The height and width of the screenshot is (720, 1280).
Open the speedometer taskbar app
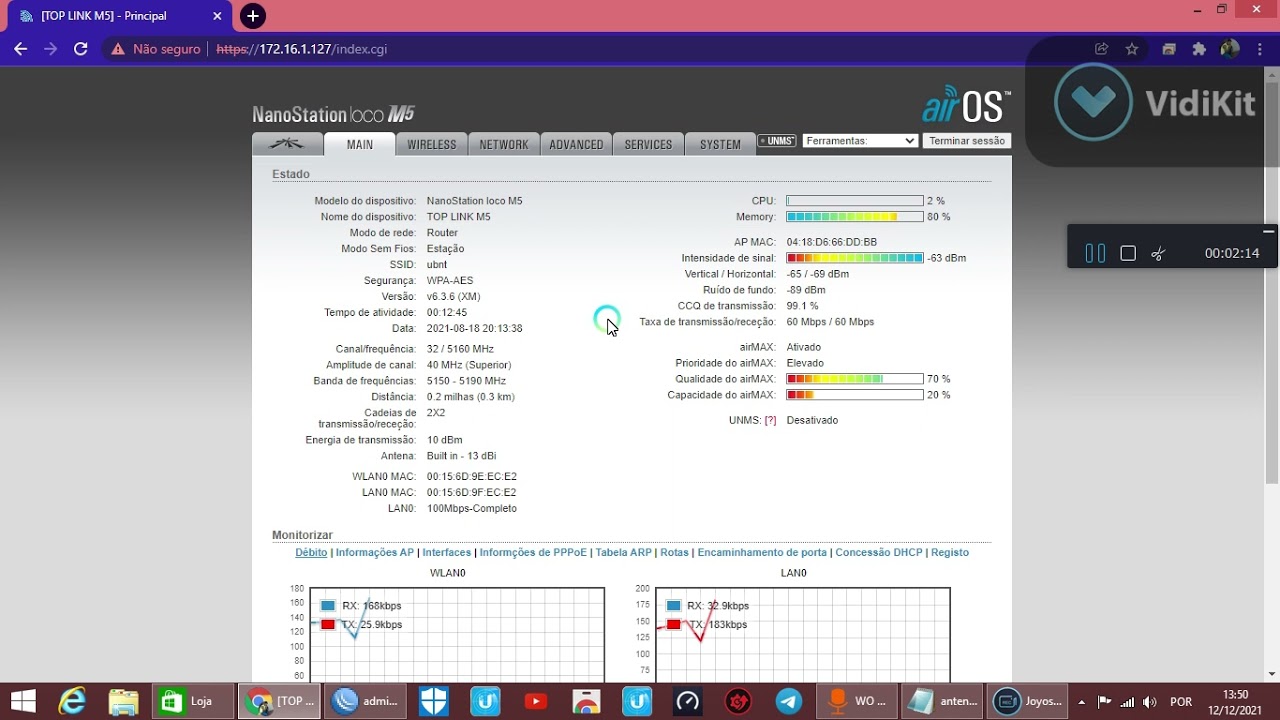[687, 701]
